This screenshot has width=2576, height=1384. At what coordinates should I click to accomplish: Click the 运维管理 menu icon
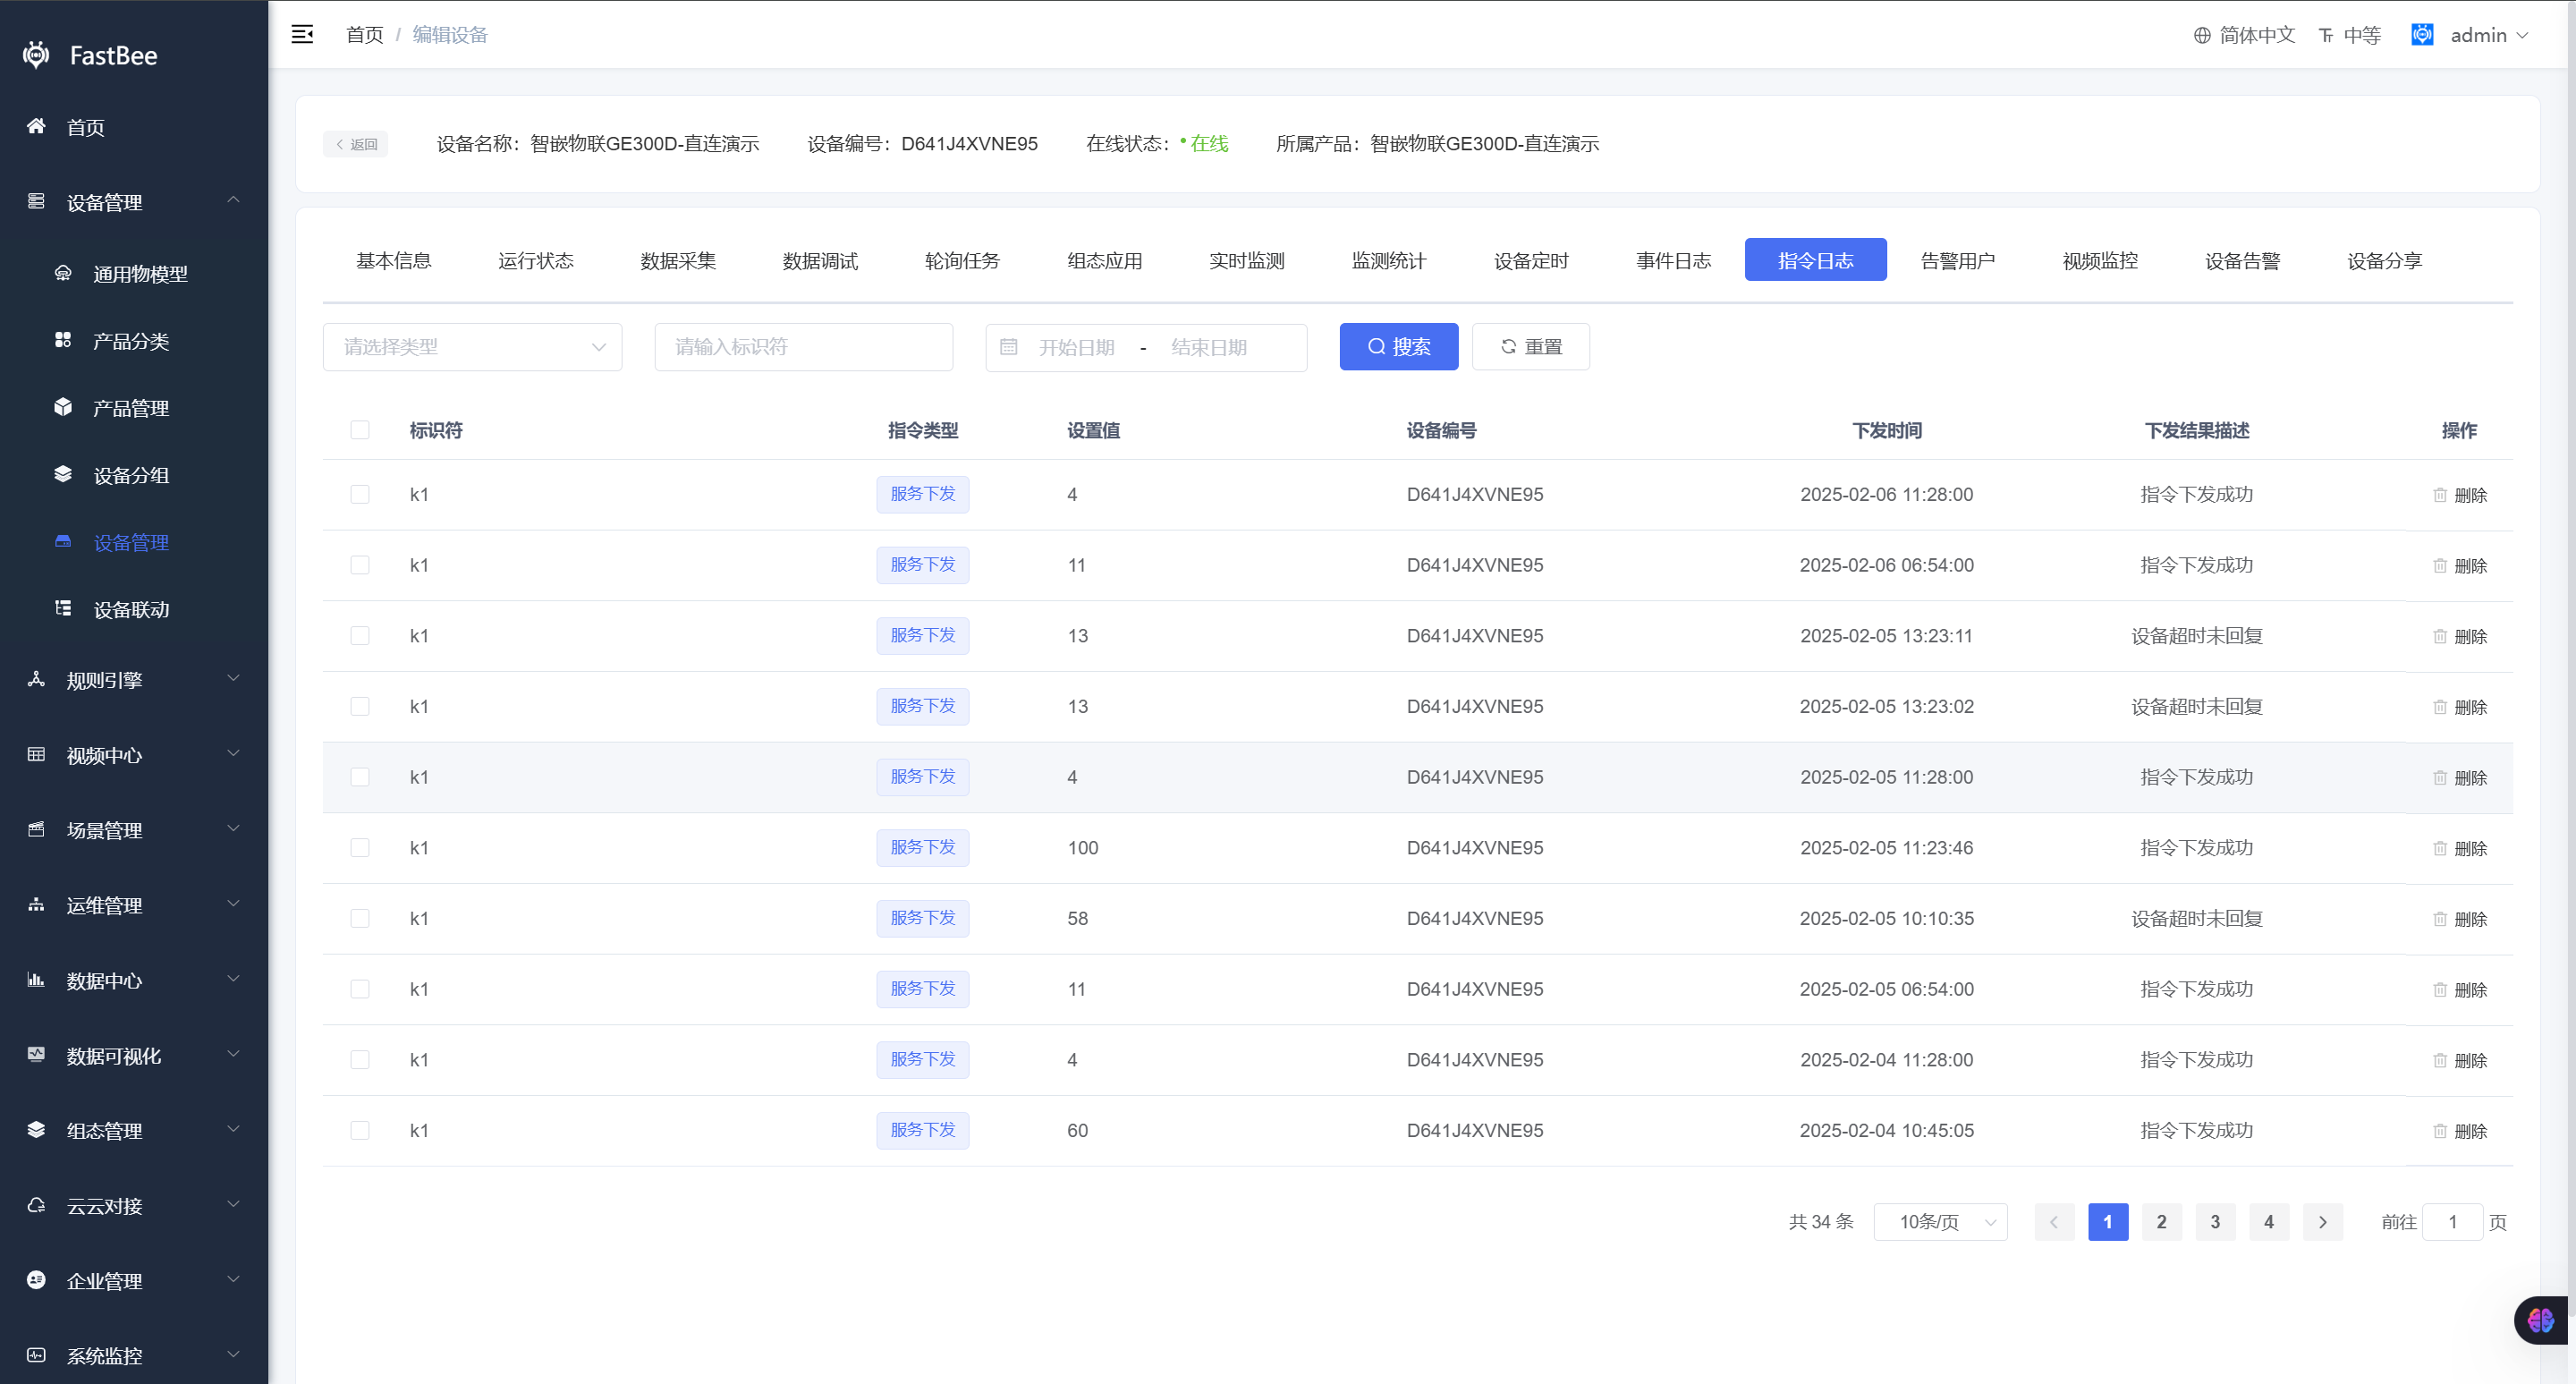coord(36,904)
